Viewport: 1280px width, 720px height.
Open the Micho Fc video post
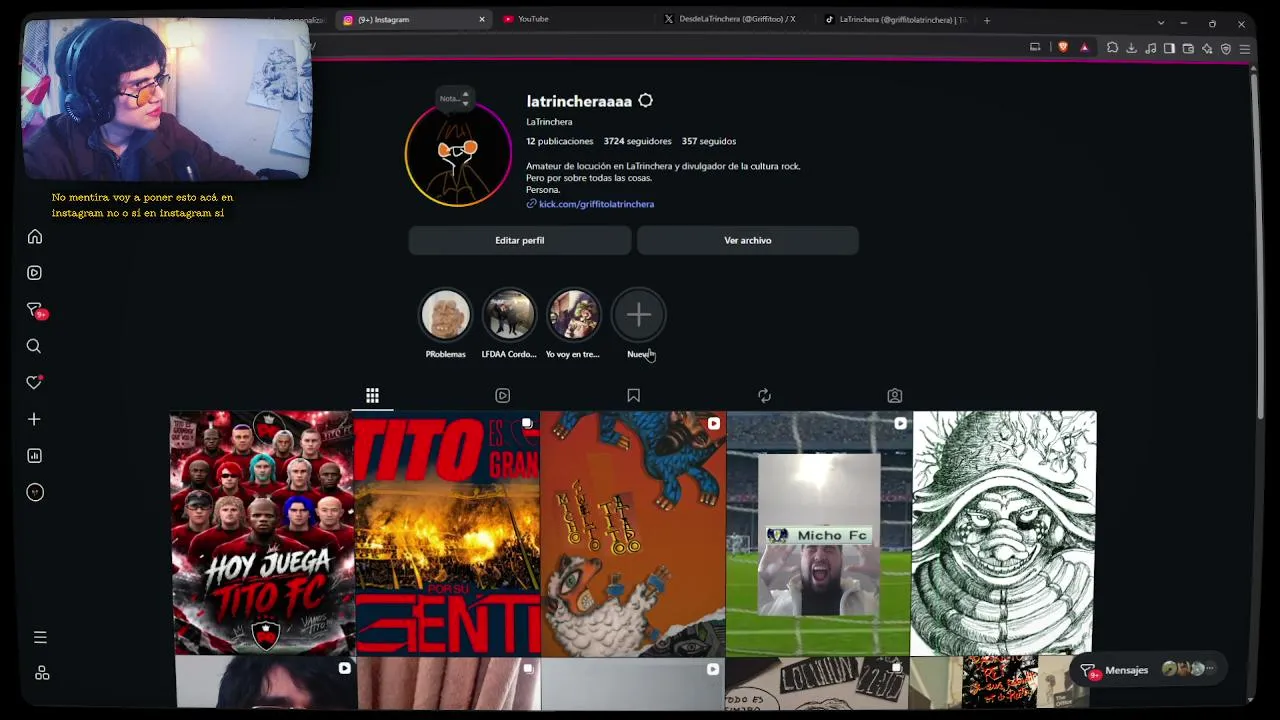[x=819, y=533]
